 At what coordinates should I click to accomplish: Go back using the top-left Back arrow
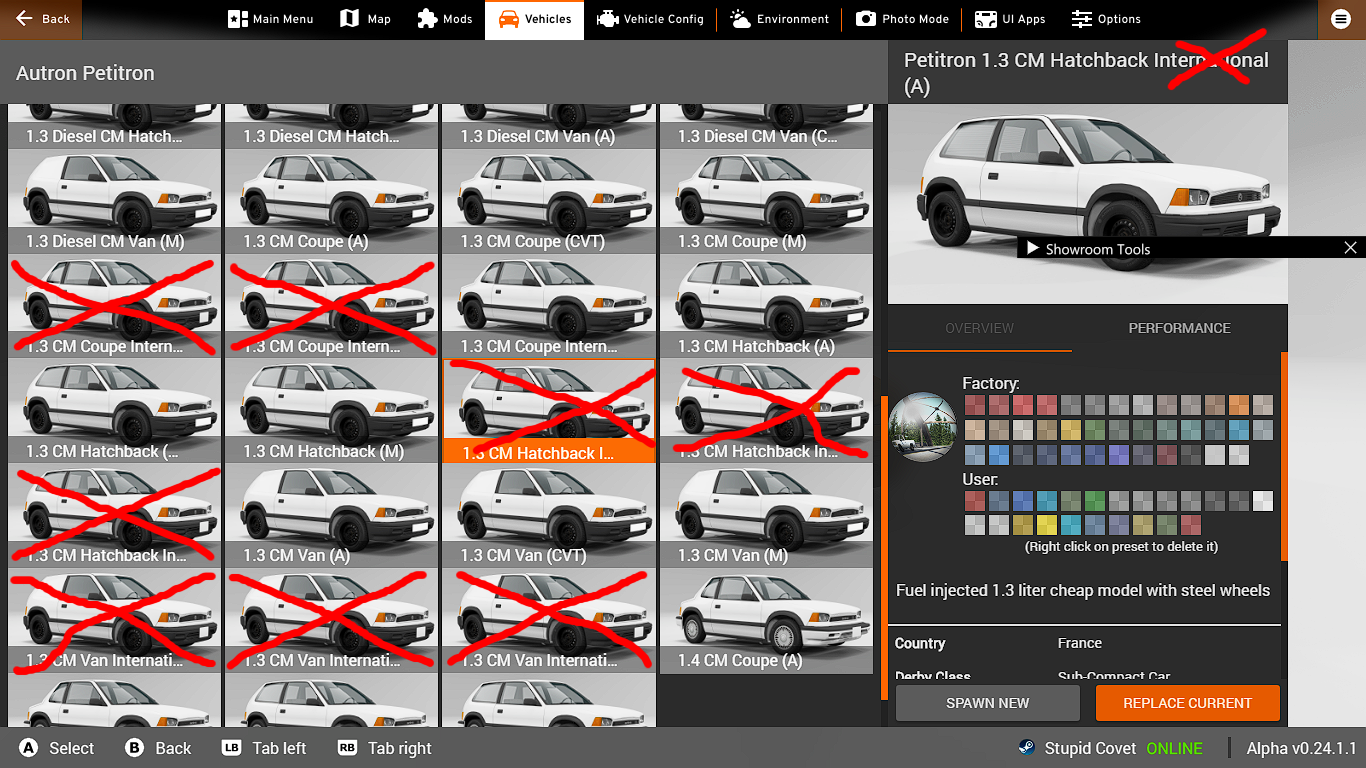click(x=42, y=19)
